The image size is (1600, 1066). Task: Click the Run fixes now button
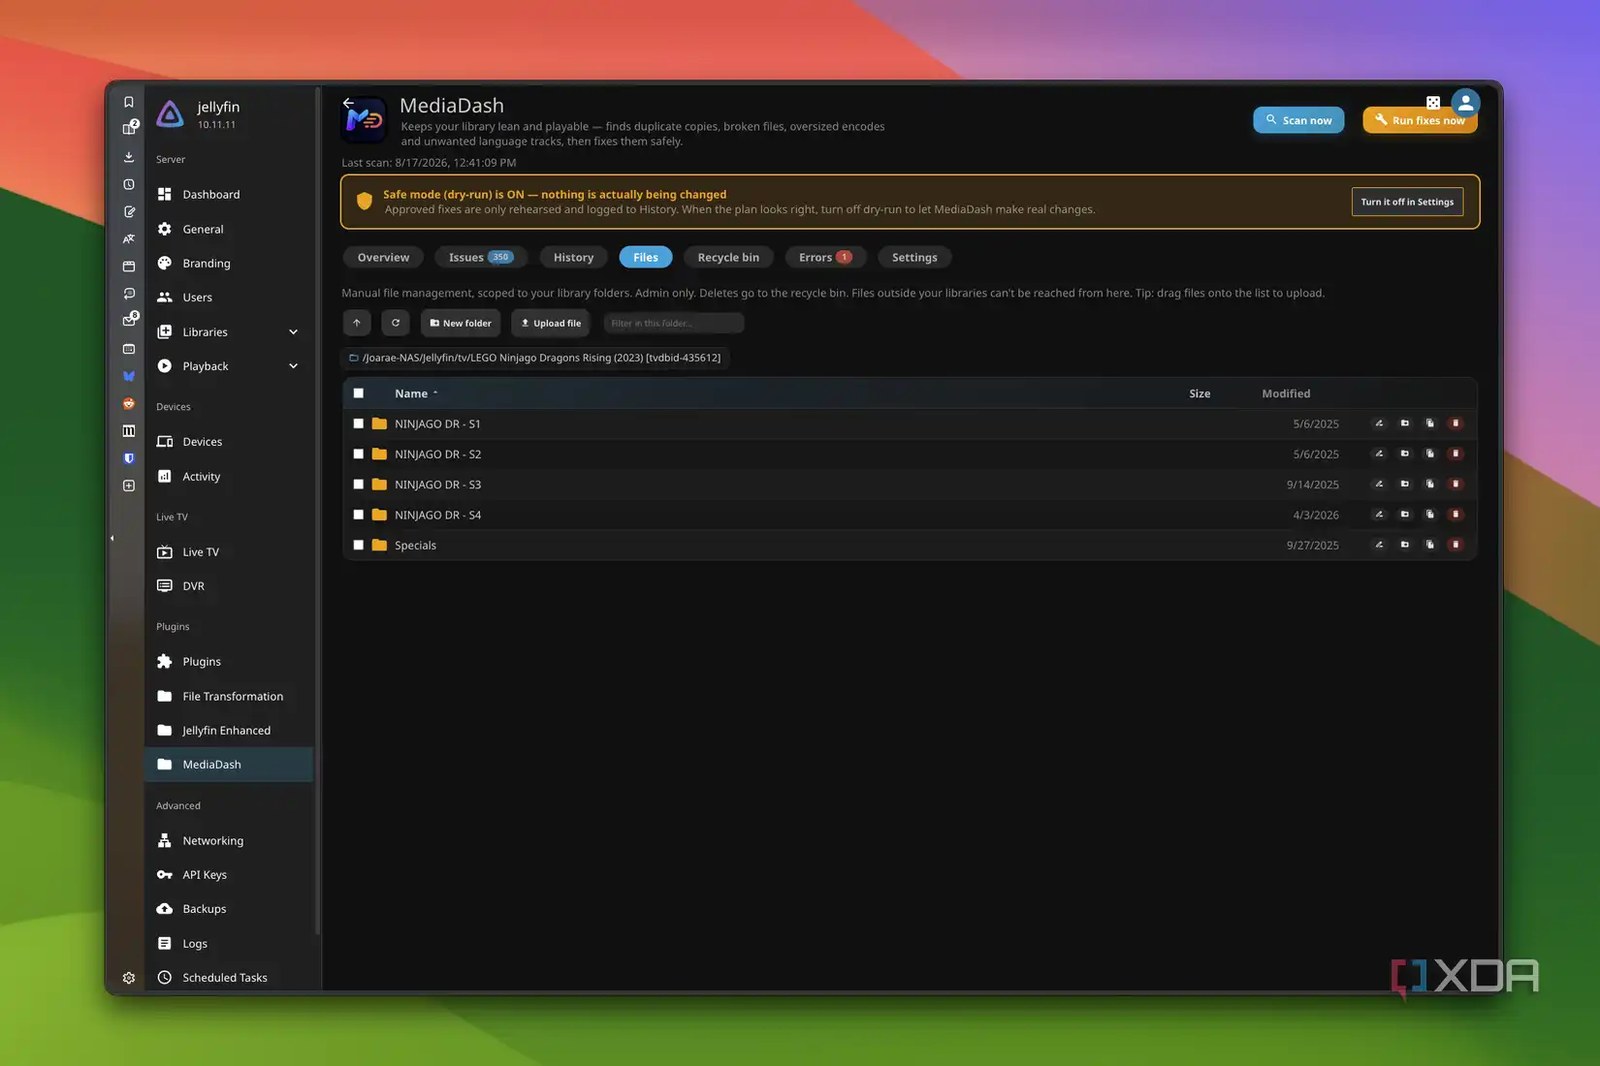point(1419,120)
